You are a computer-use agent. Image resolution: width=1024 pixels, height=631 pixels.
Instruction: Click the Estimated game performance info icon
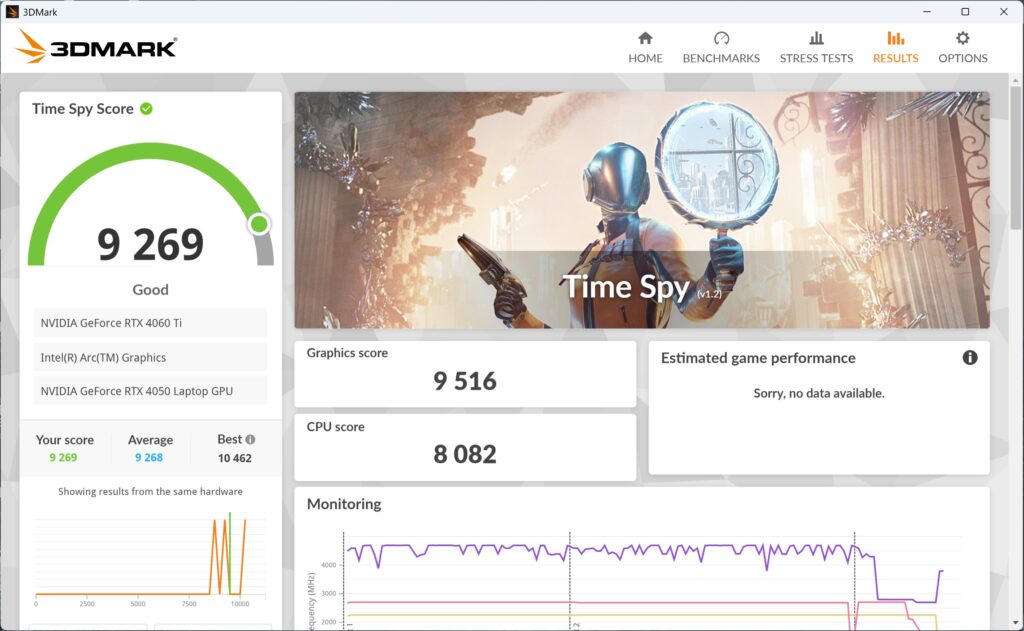click(x=969, y=358)
